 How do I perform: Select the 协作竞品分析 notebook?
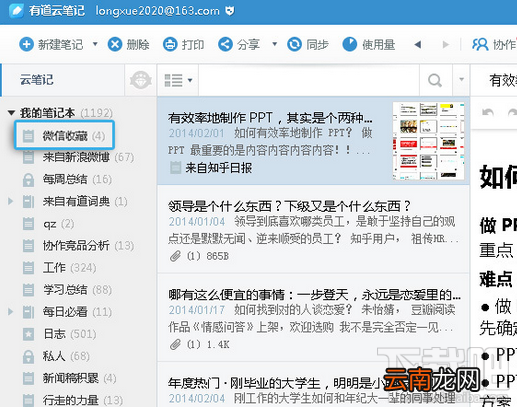pyautogui.click(x=79, y=246)
